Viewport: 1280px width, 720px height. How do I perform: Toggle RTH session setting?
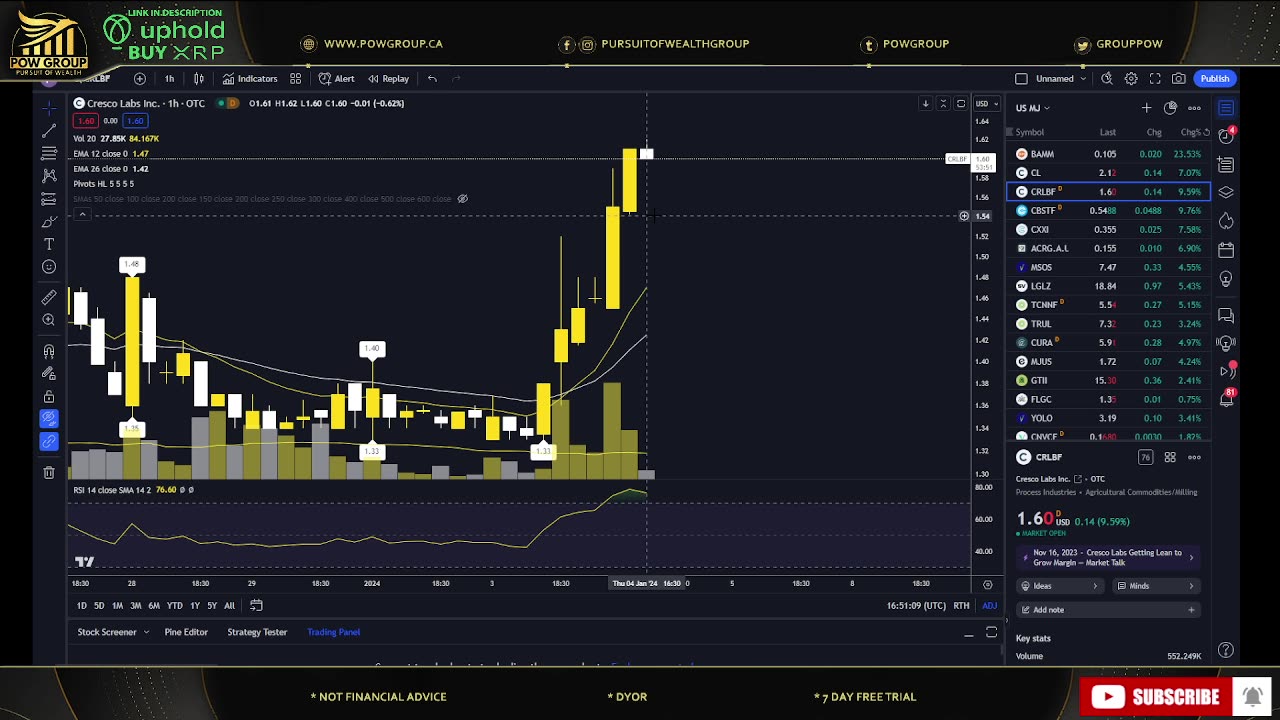(961, 605)
